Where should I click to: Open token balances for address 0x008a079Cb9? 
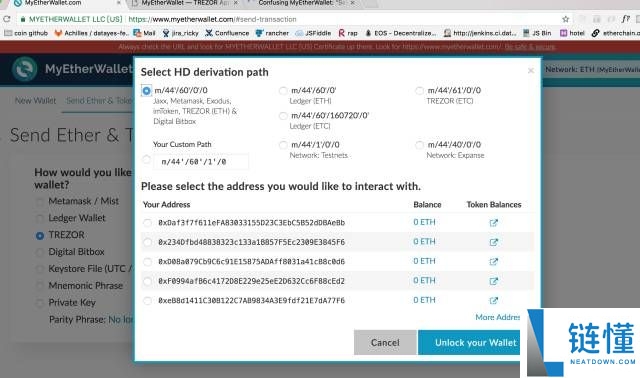click(493, 262)
